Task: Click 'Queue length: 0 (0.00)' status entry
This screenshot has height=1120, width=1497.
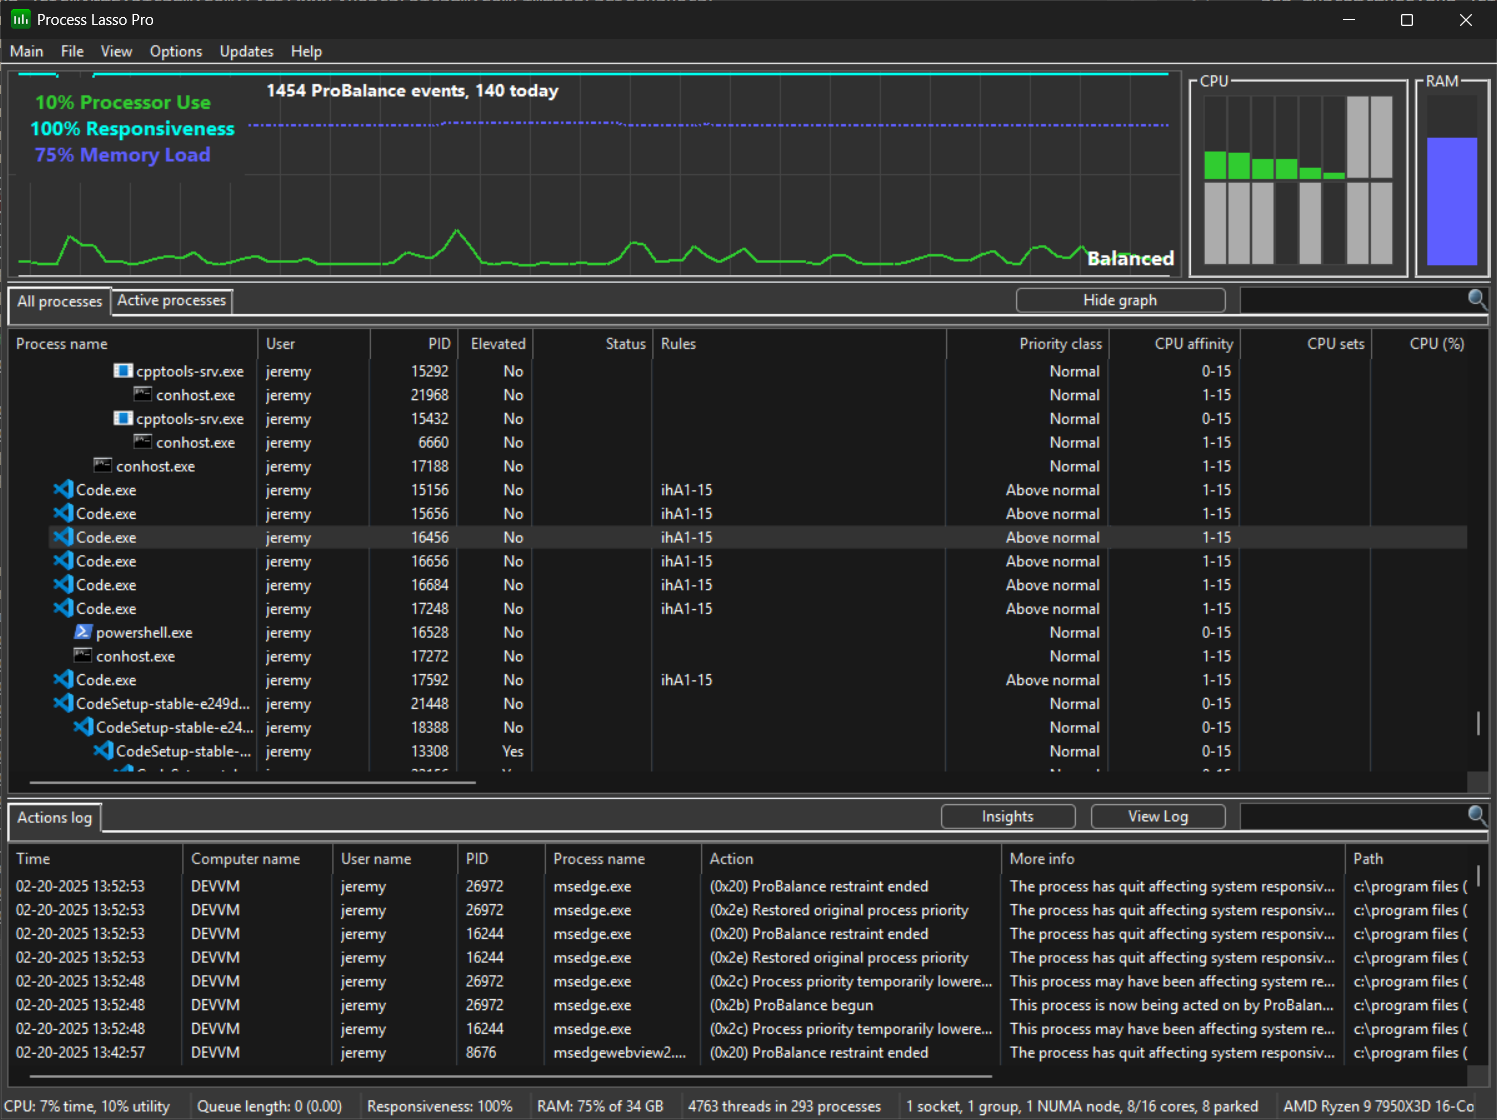Action: click(269, 1106)
